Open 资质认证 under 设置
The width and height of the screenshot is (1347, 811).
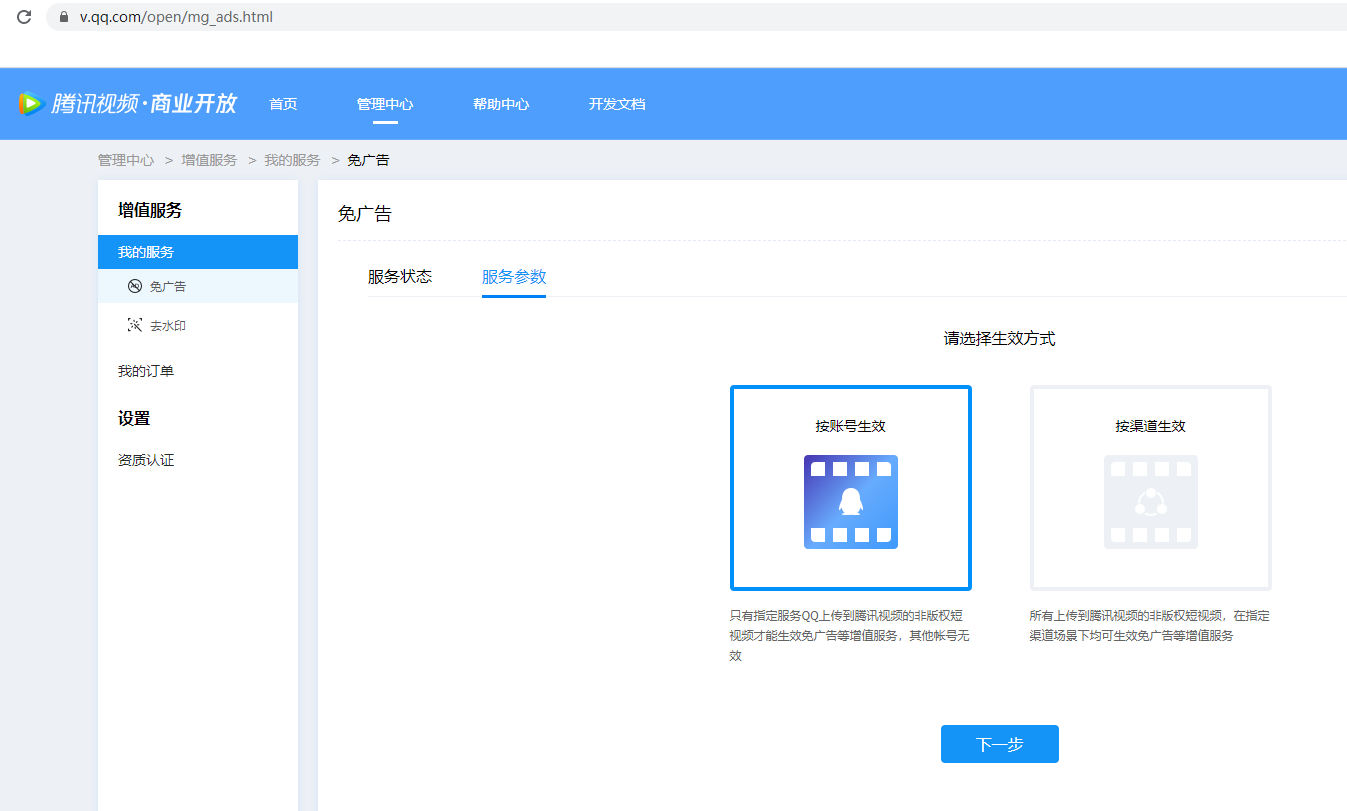pos(146,460)
